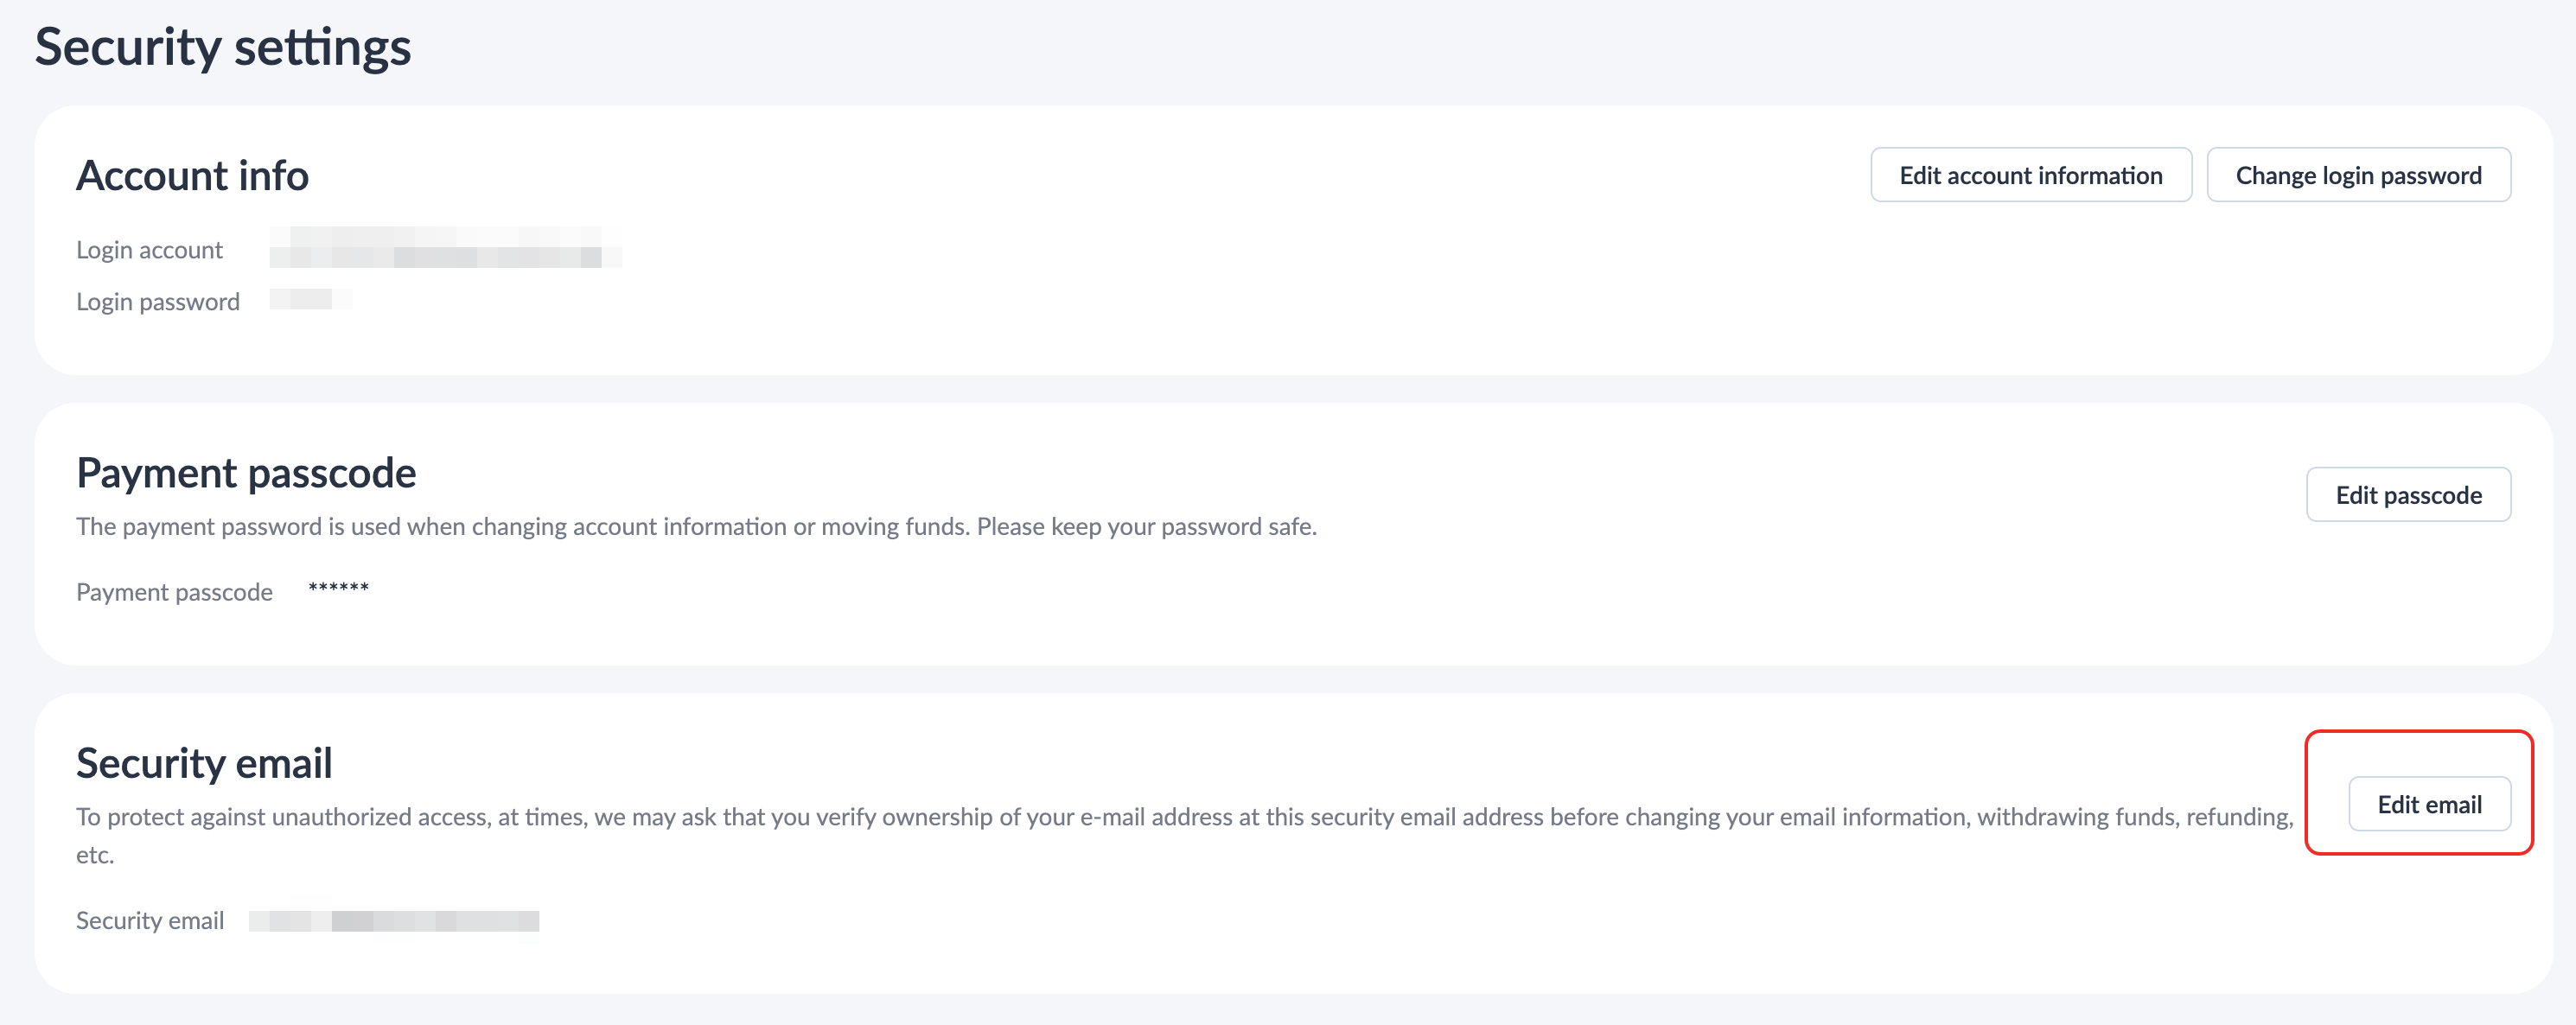The image size is (2576, 1025).
Task: Click the blurred login account value
Action: click(444, 249)
